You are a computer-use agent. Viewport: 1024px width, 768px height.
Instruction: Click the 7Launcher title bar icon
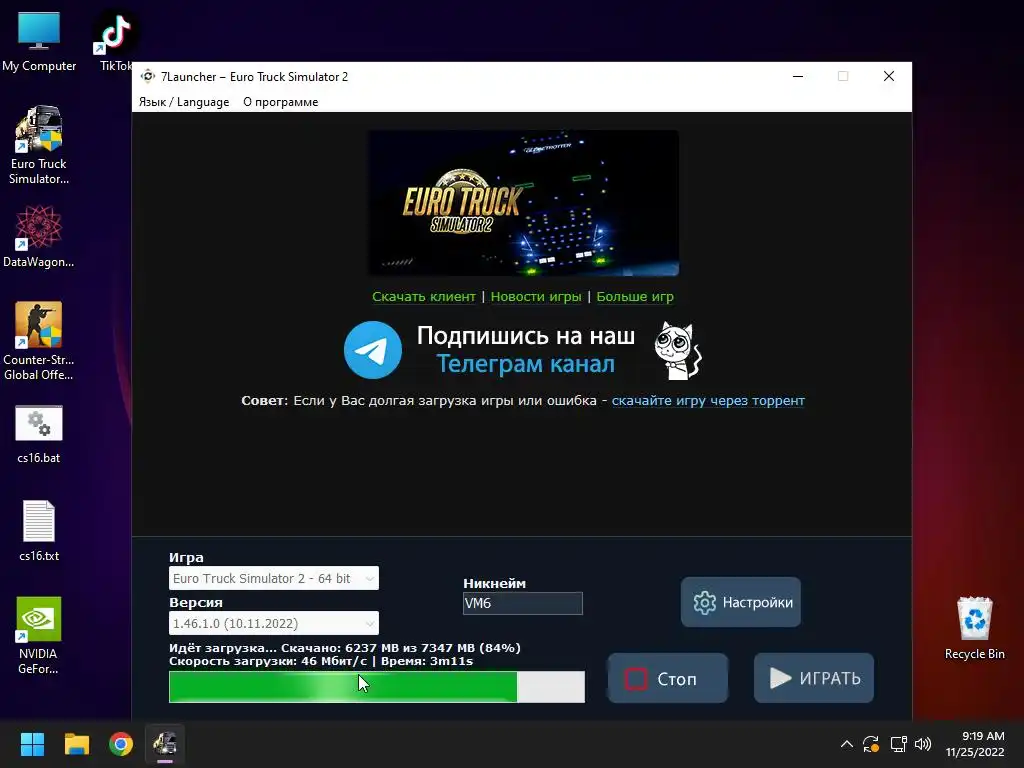[x=148, y=76]
